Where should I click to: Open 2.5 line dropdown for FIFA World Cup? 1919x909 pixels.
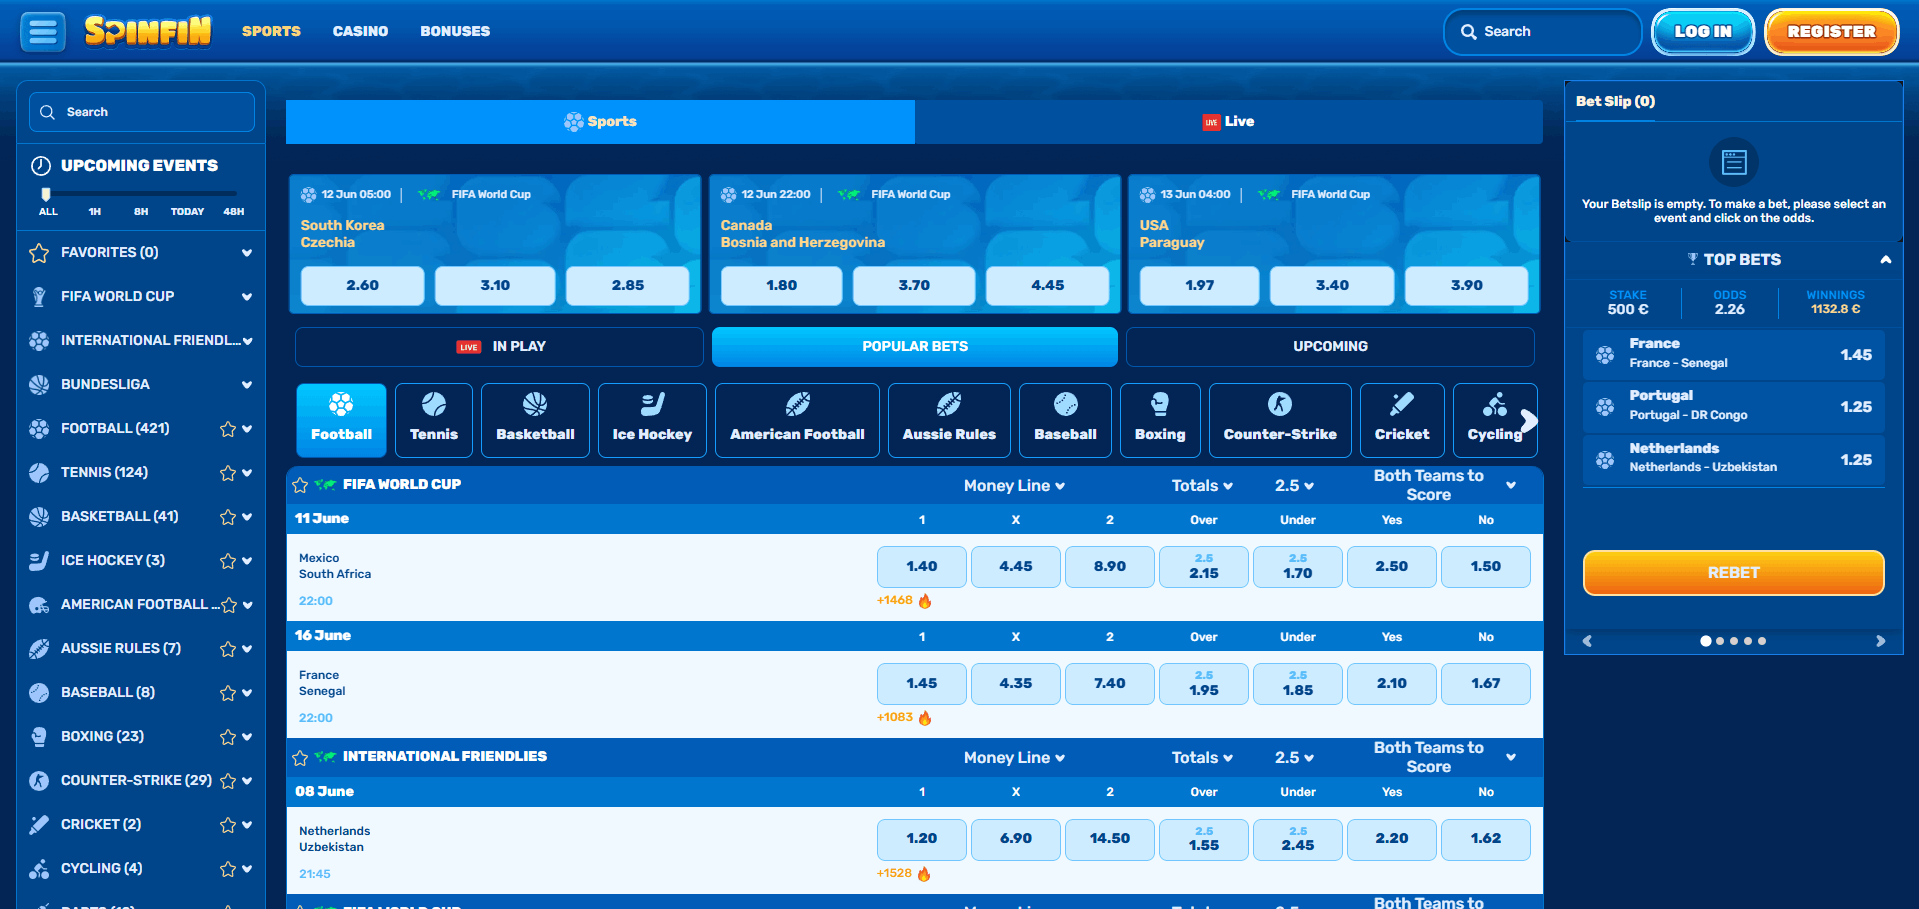tap(1294, 486)
